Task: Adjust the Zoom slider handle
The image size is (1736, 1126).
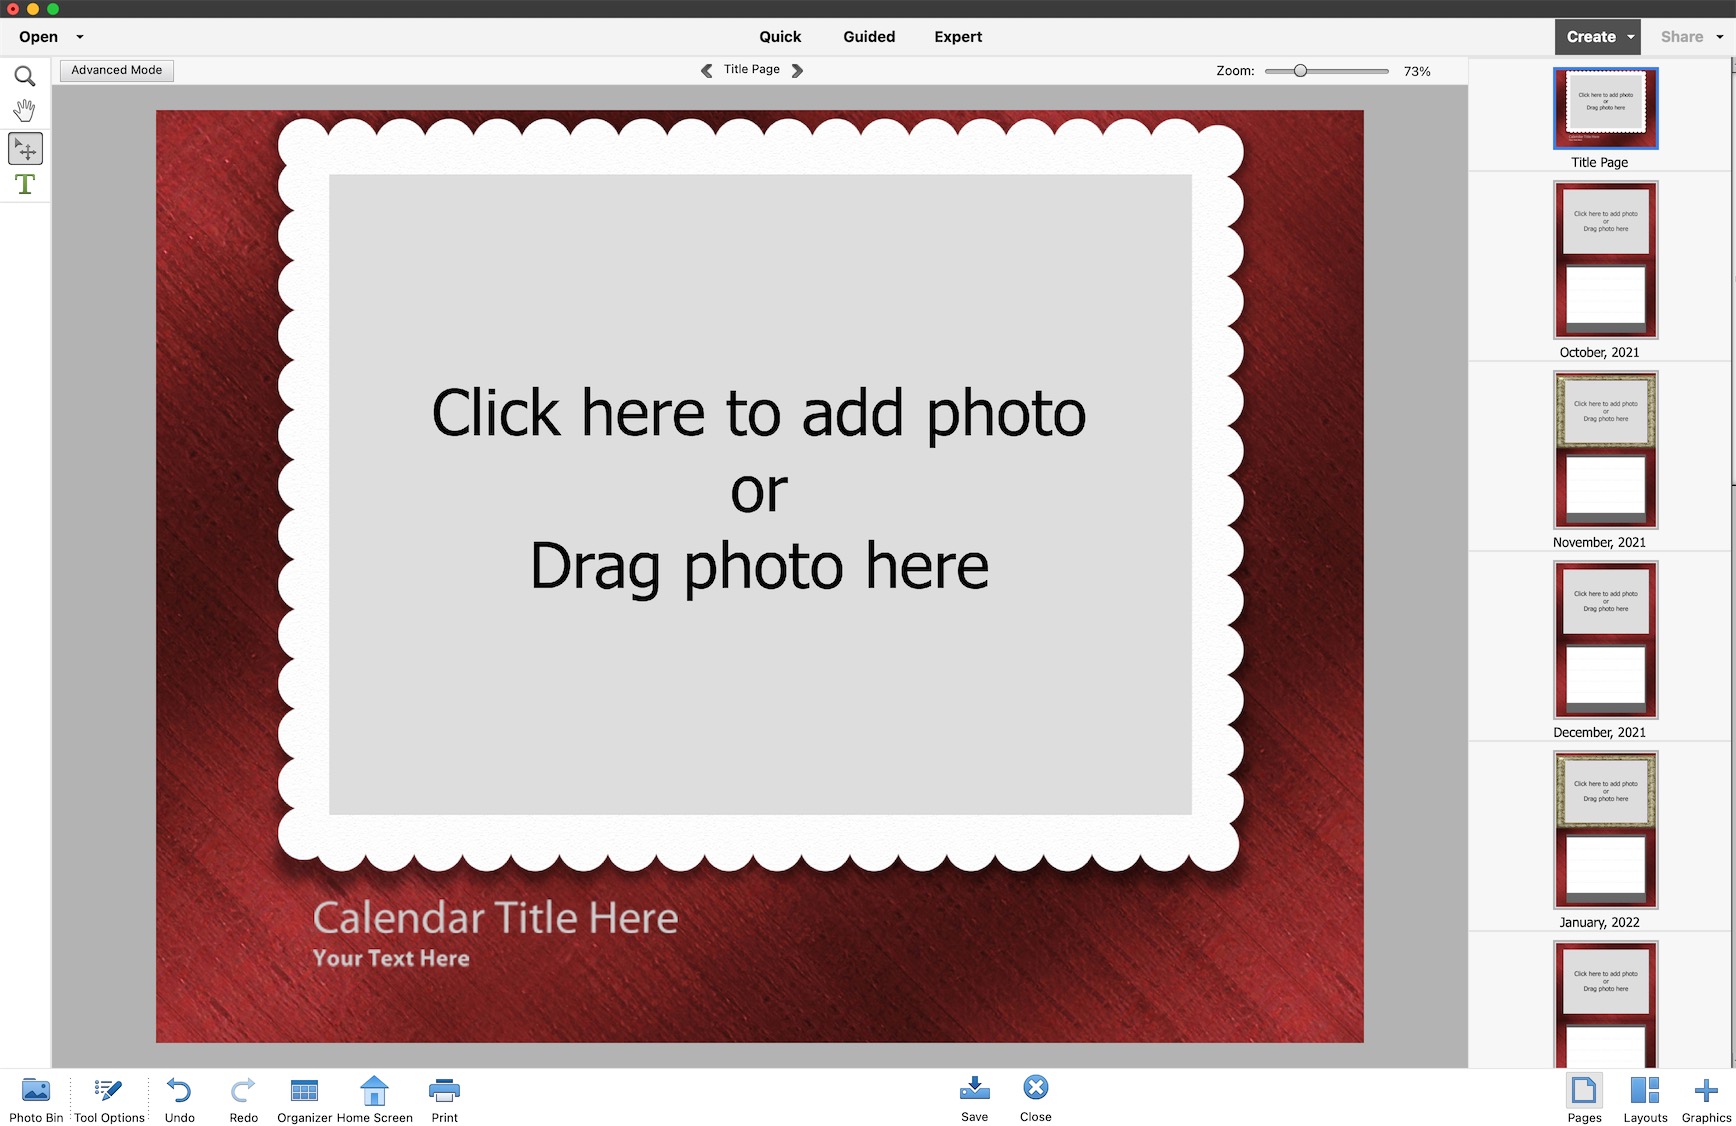Action: [1300, 71]
